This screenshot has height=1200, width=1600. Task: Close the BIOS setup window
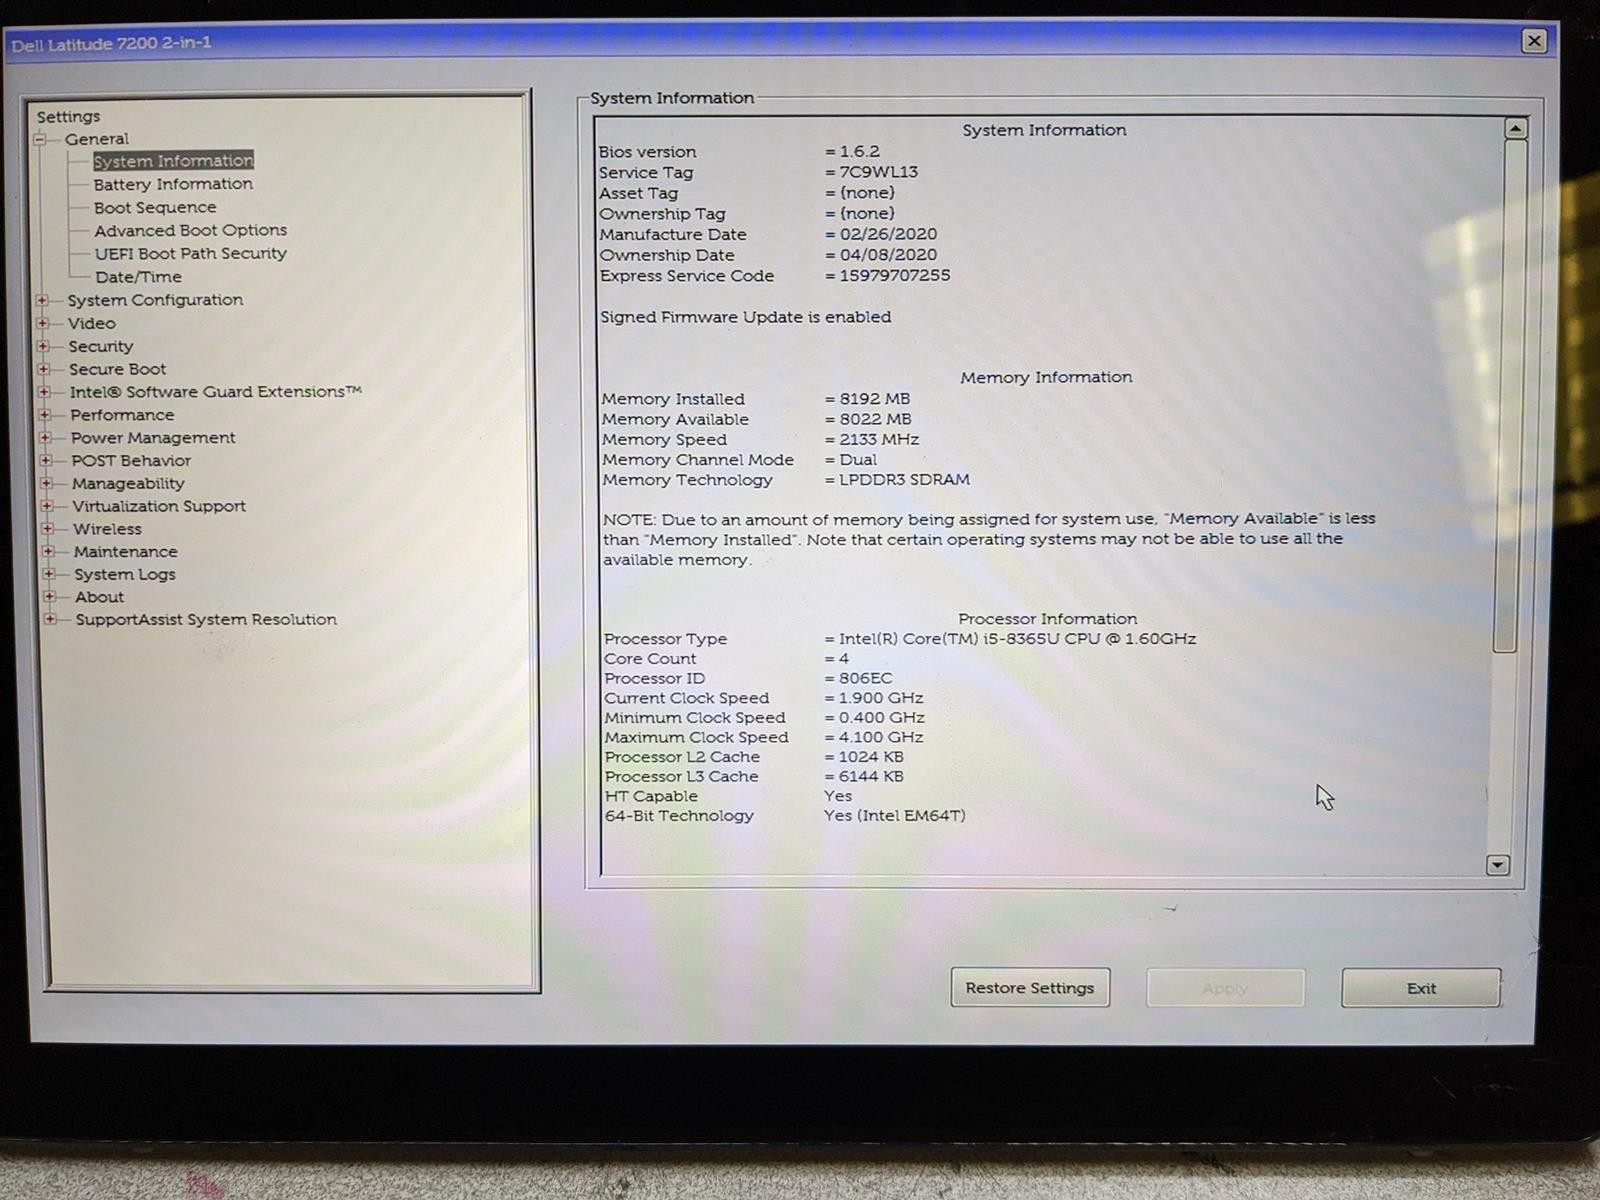click(1534, 41)
